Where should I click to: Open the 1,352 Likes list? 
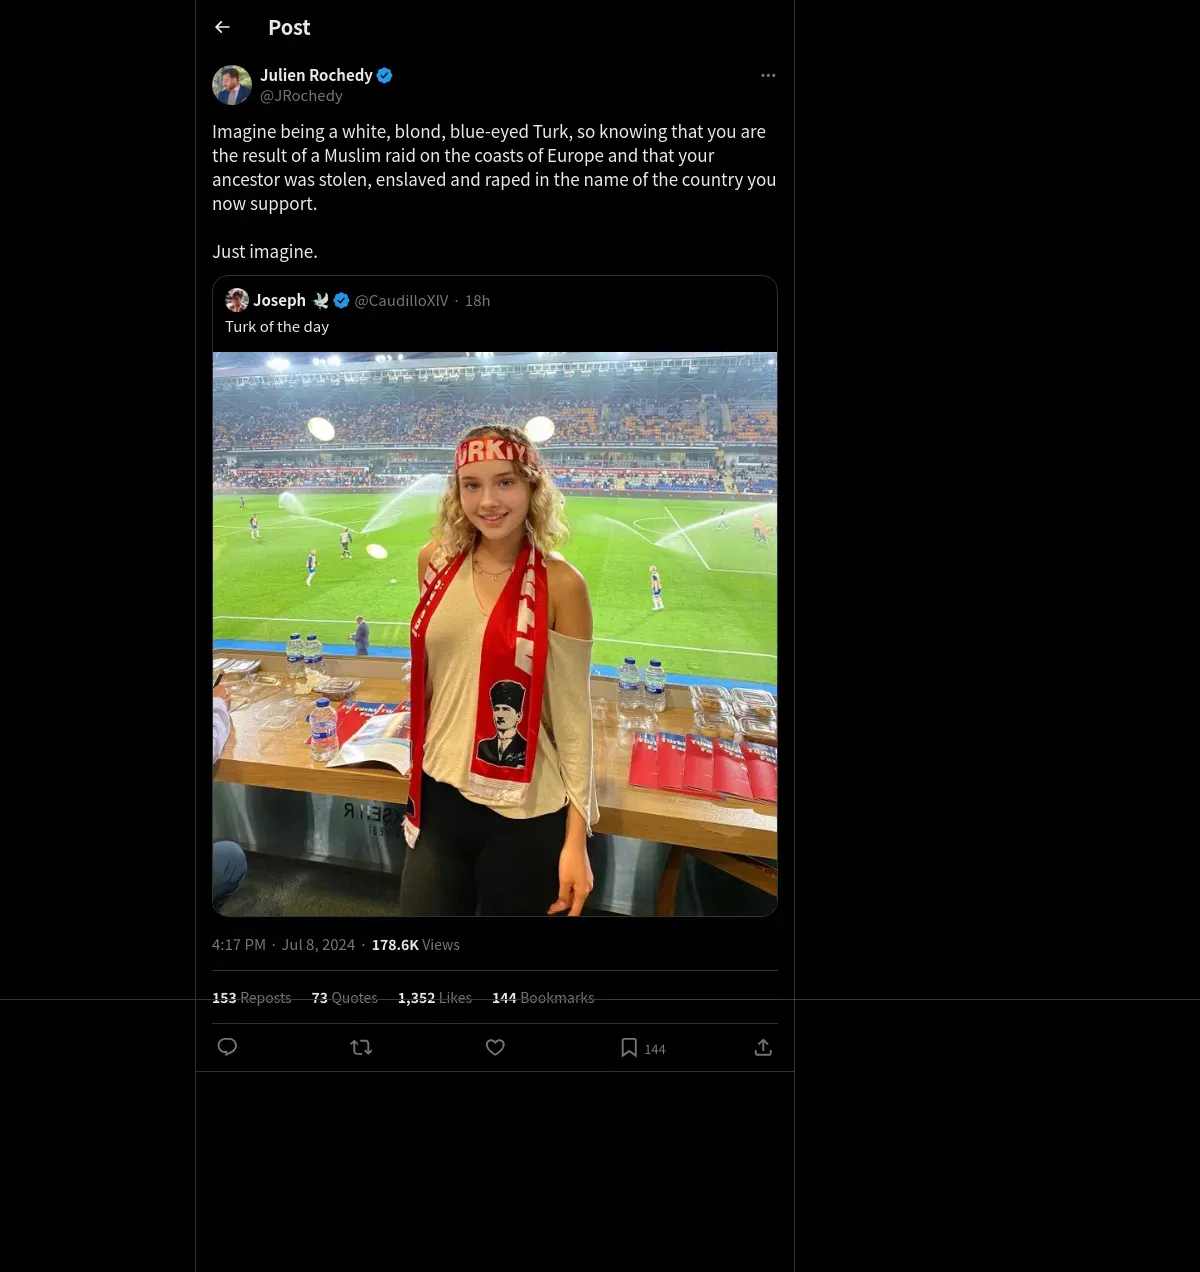tap(435, 998)
